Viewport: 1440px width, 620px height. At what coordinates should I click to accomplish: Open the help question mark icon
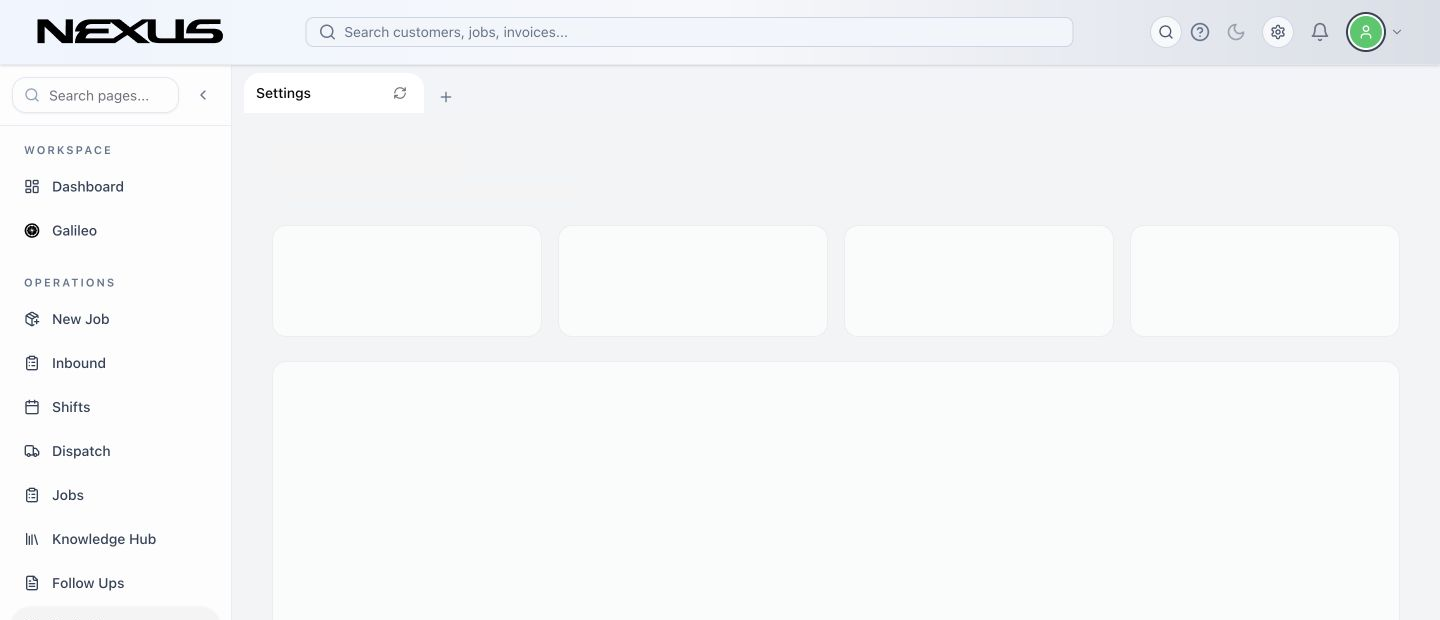1200,32
